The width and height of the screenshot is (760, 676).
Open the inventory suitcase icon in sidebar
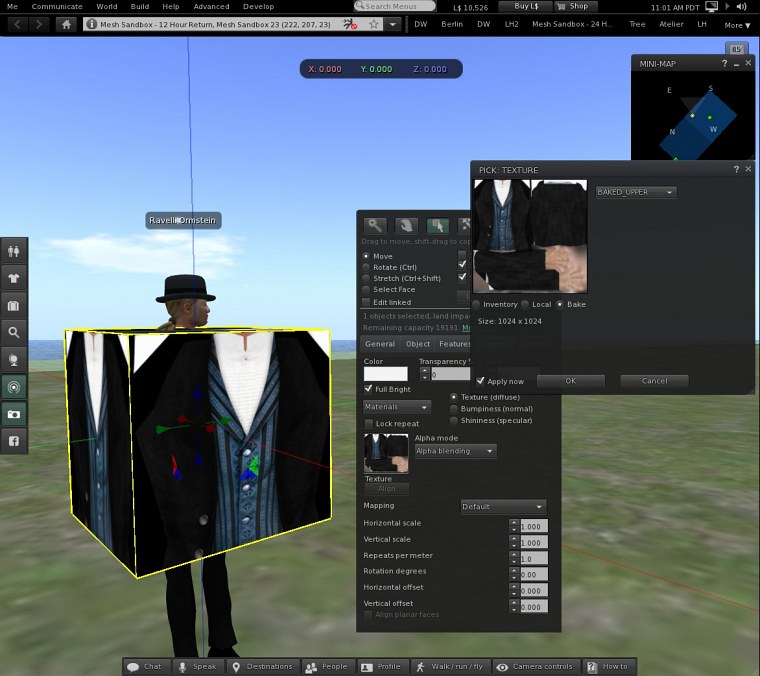(x=14, y=305)
